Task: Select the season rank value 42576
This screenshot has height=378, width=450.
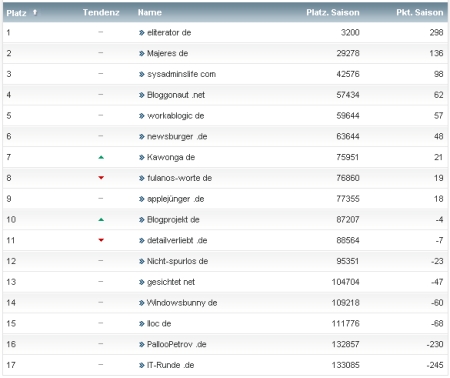Action: pos(348,74)
